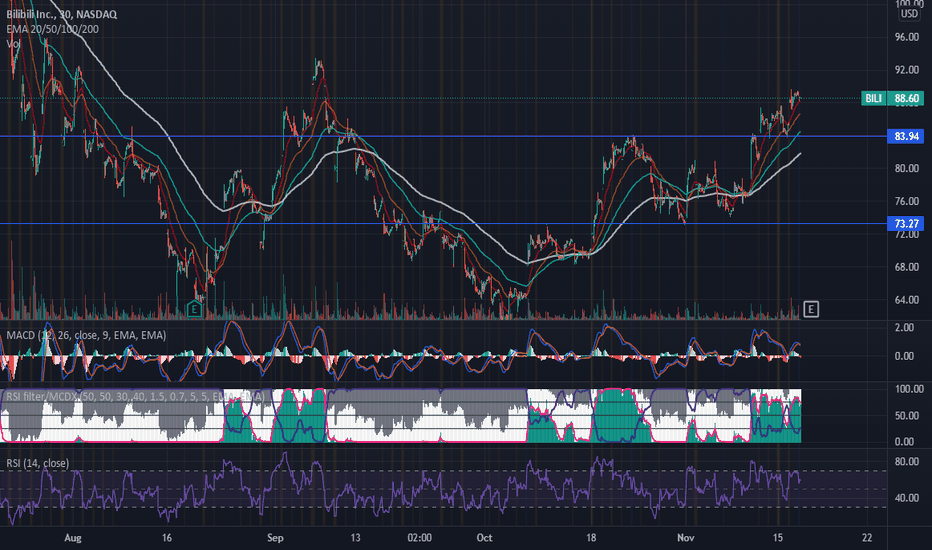932x550 pixels.
Task: Click the 64.00 price scale value
Action: pyautogui.click(x=907, y=300)
